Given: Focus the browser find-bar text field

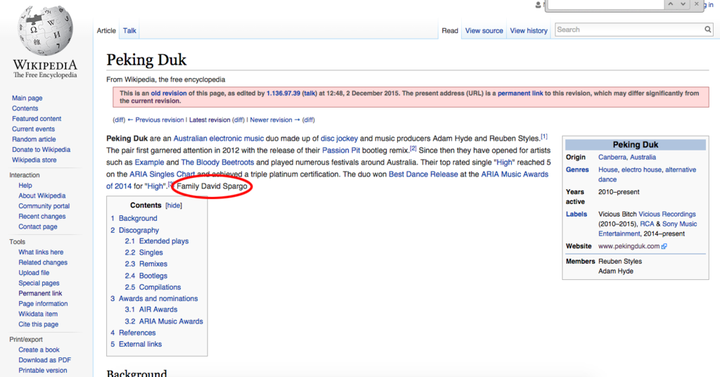Looking at the screenshot, I should click(606, 4).
